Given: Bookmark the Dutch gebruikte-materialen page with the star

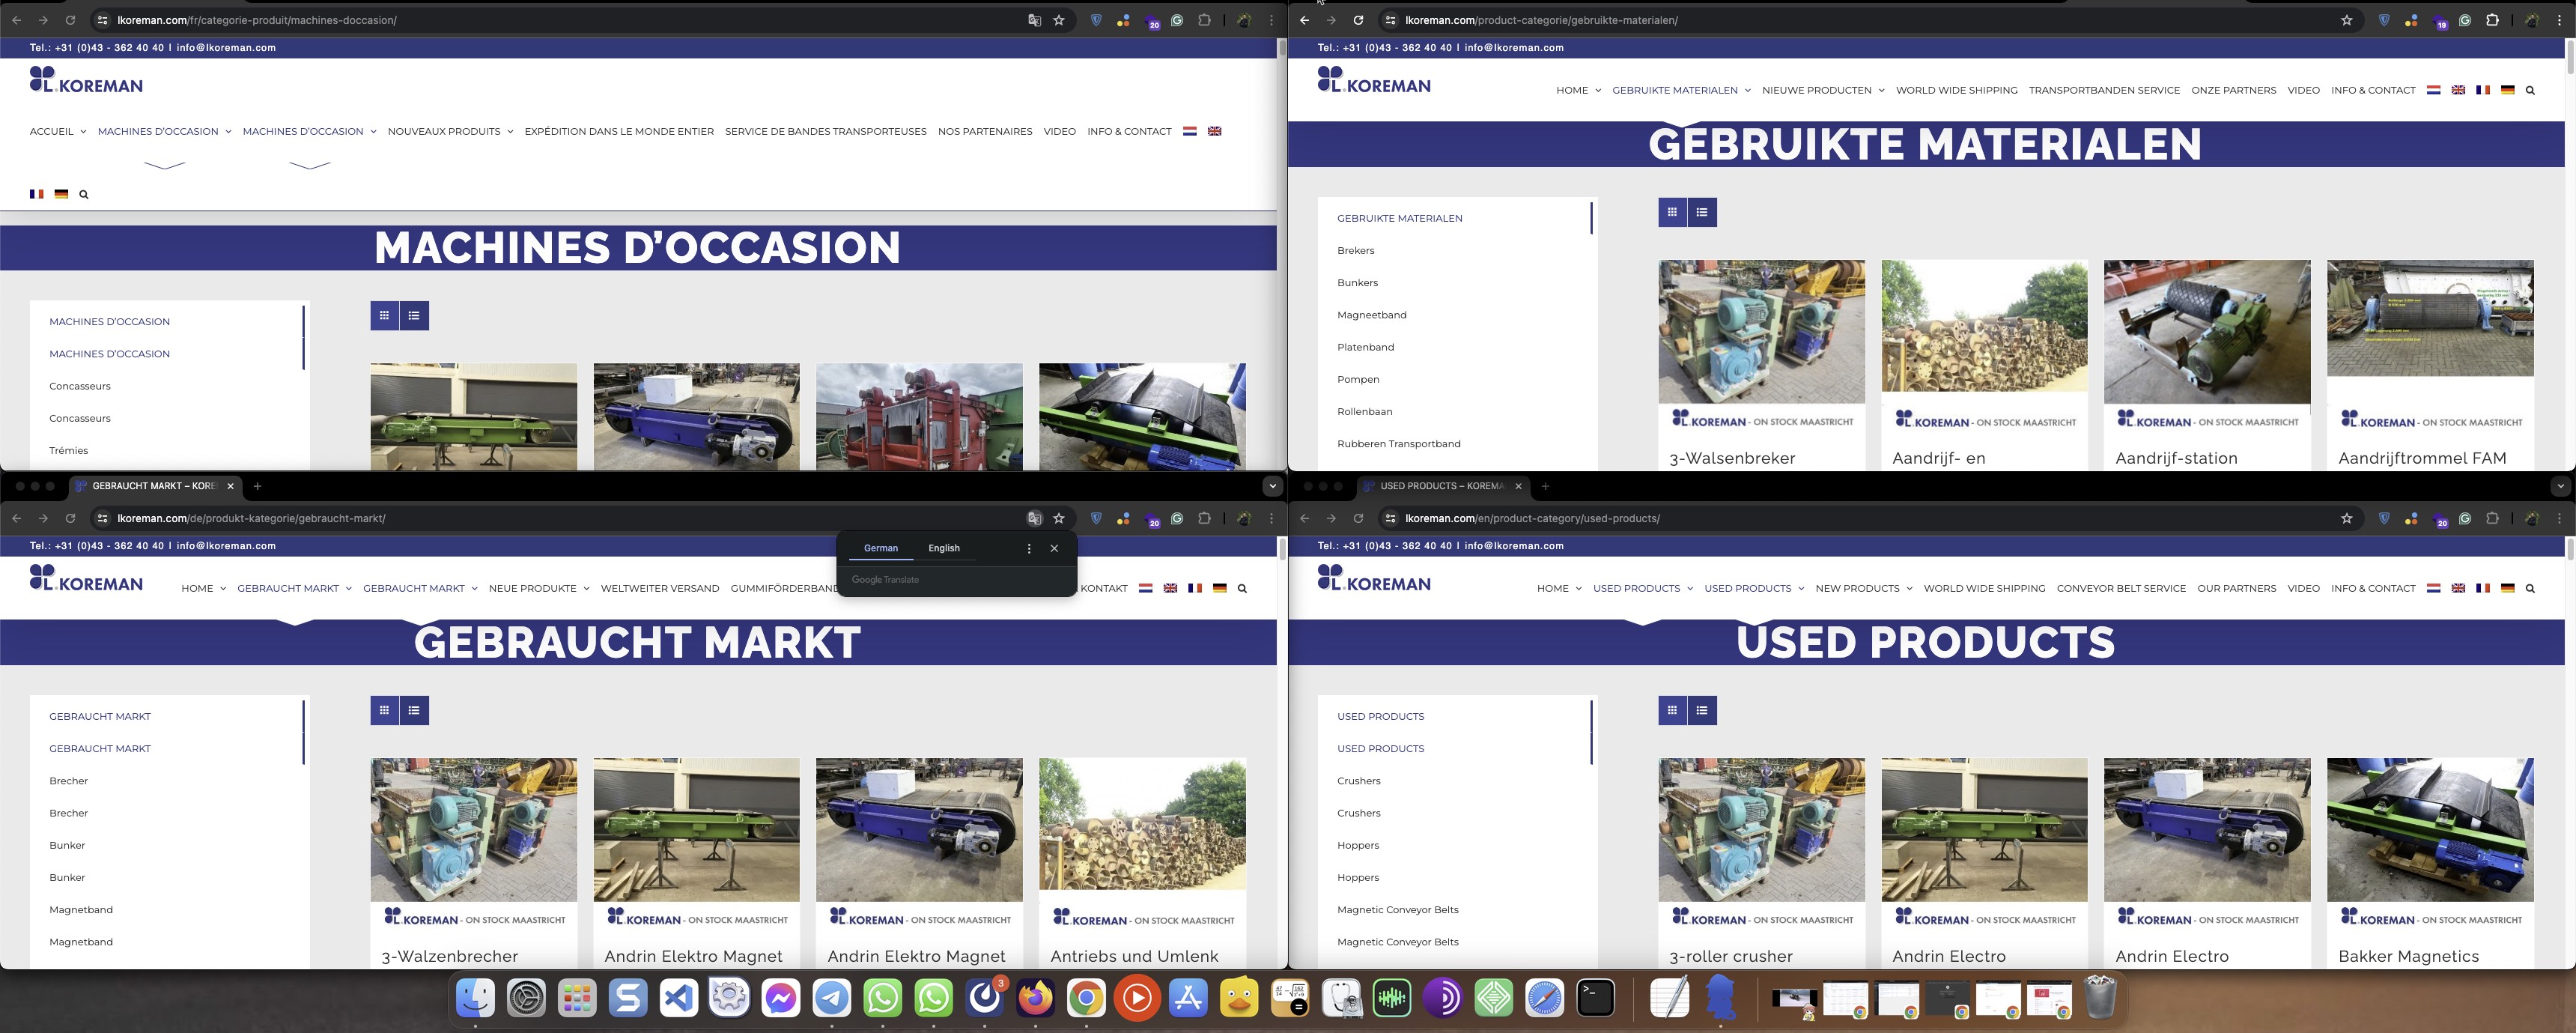Looking at the screenshot, I should [2347, 20].
